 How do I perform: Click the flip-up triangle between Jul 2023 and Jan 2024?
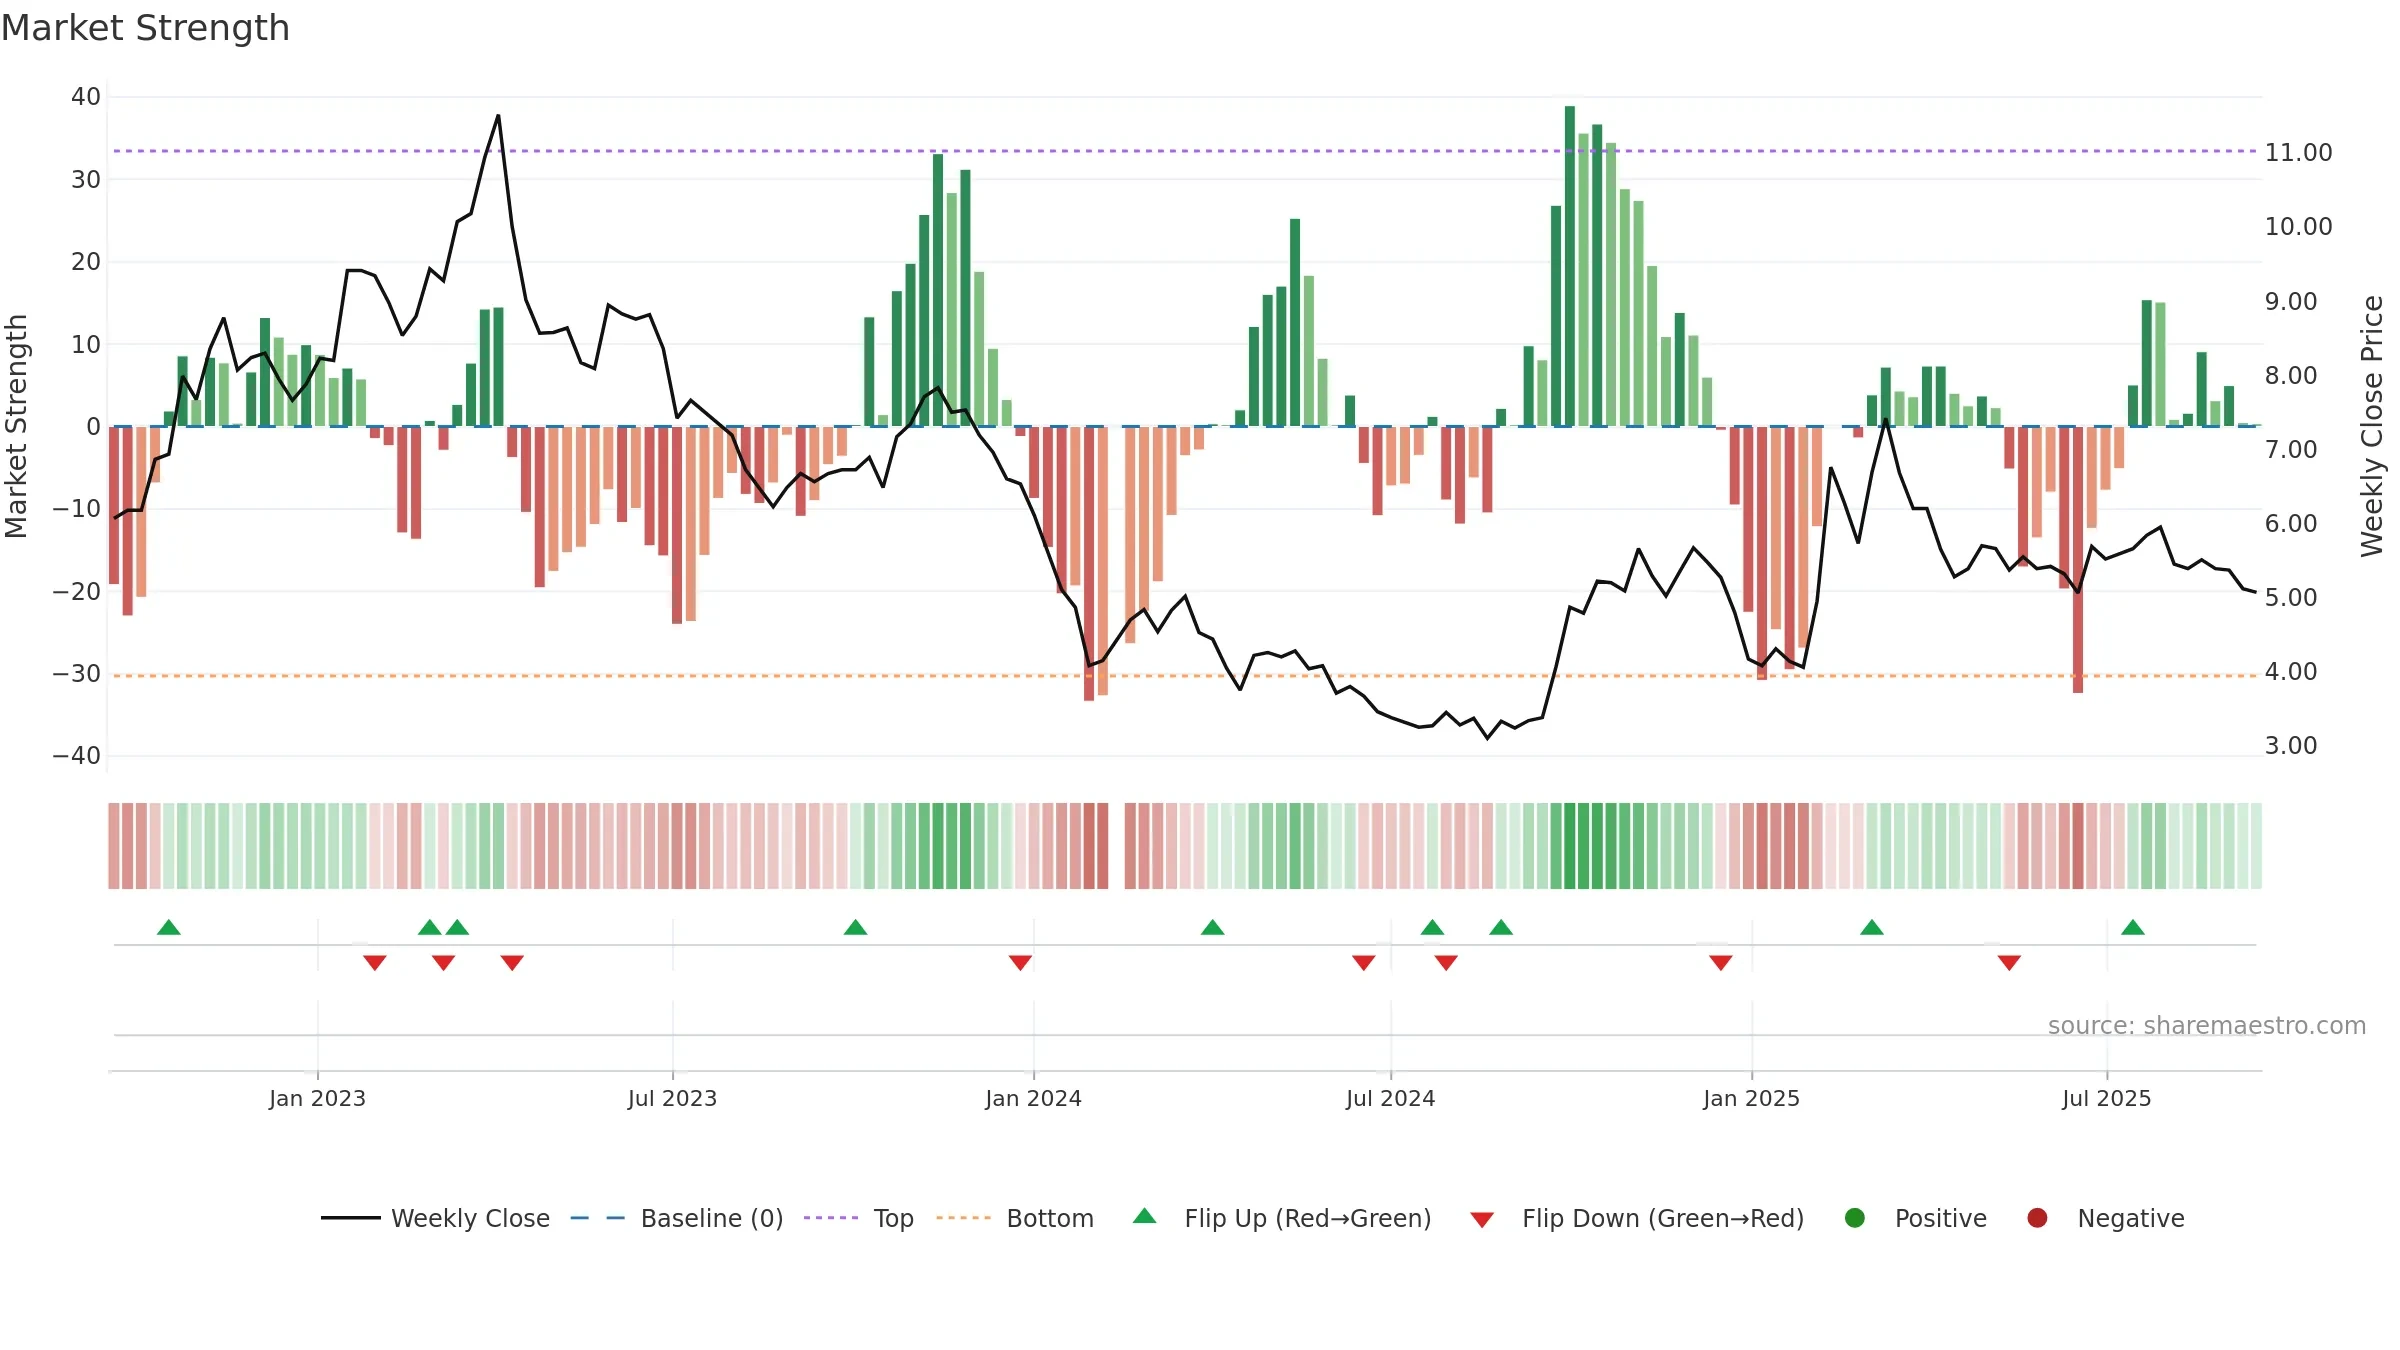click(855, 927)
